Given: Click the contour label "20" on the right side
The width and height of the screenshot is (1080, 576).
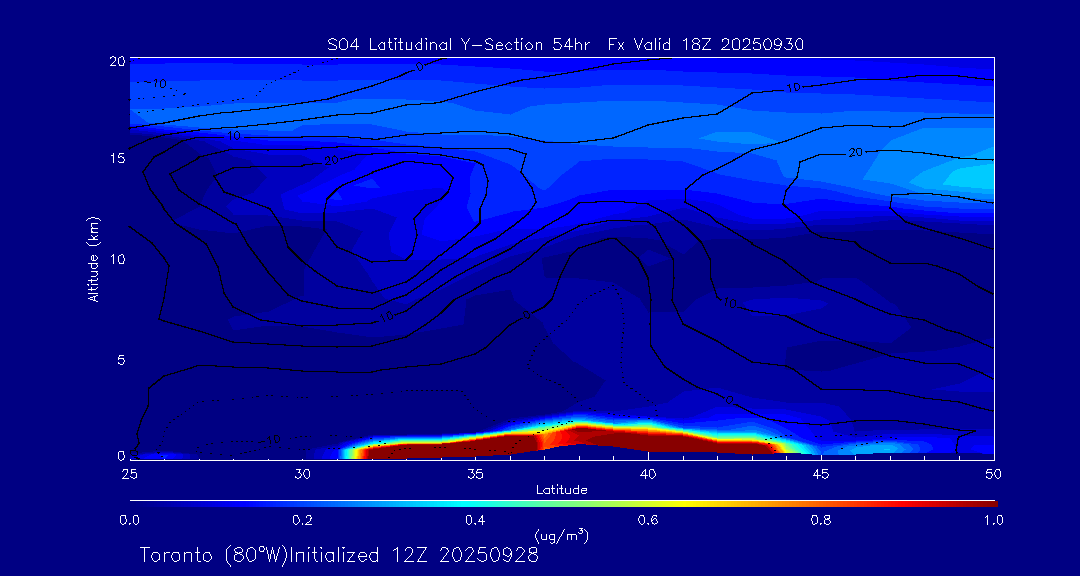Looking at the screenshot, I should point(855,153).
